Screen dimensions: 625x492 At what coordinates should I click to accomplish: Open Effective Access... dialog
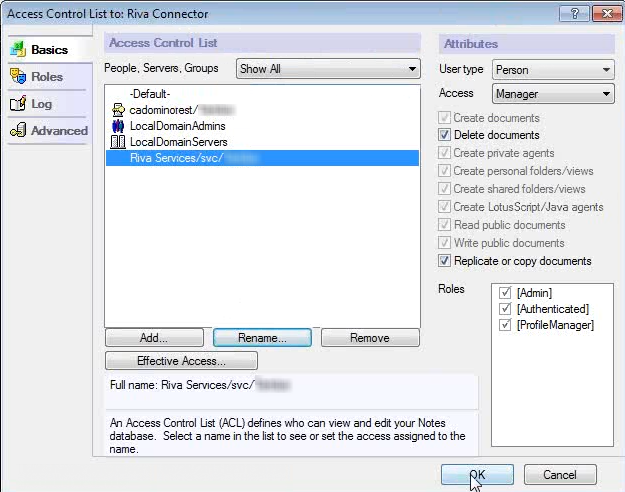(181, 361)
